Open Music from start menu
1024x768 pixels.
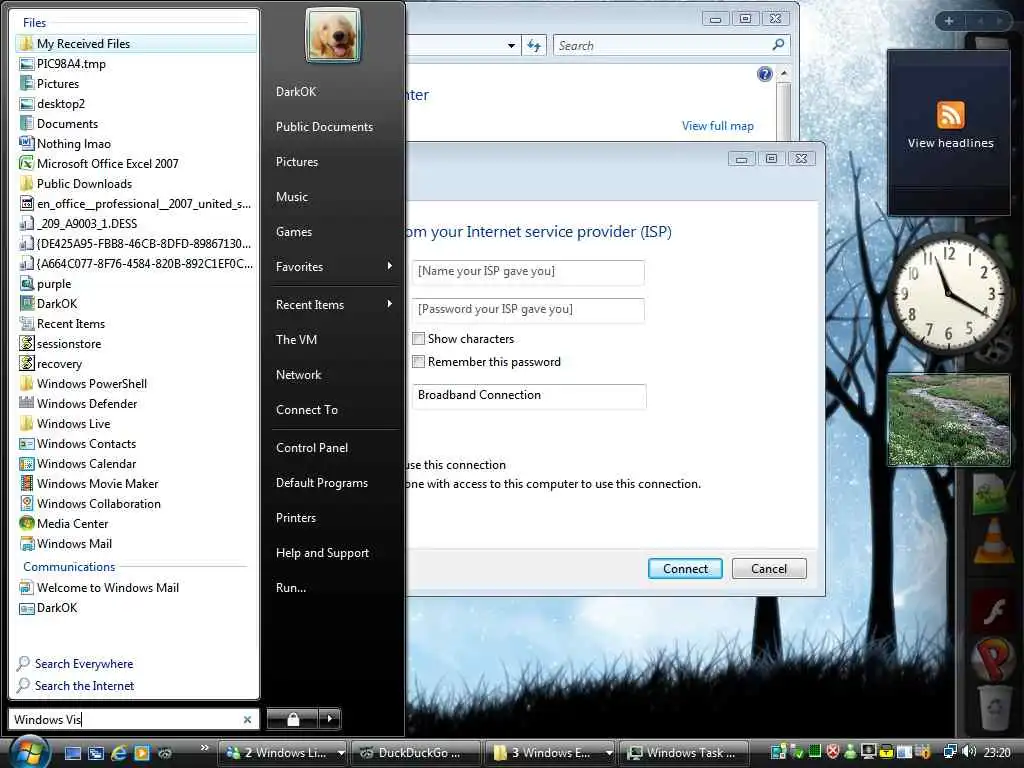click(291, 196)
